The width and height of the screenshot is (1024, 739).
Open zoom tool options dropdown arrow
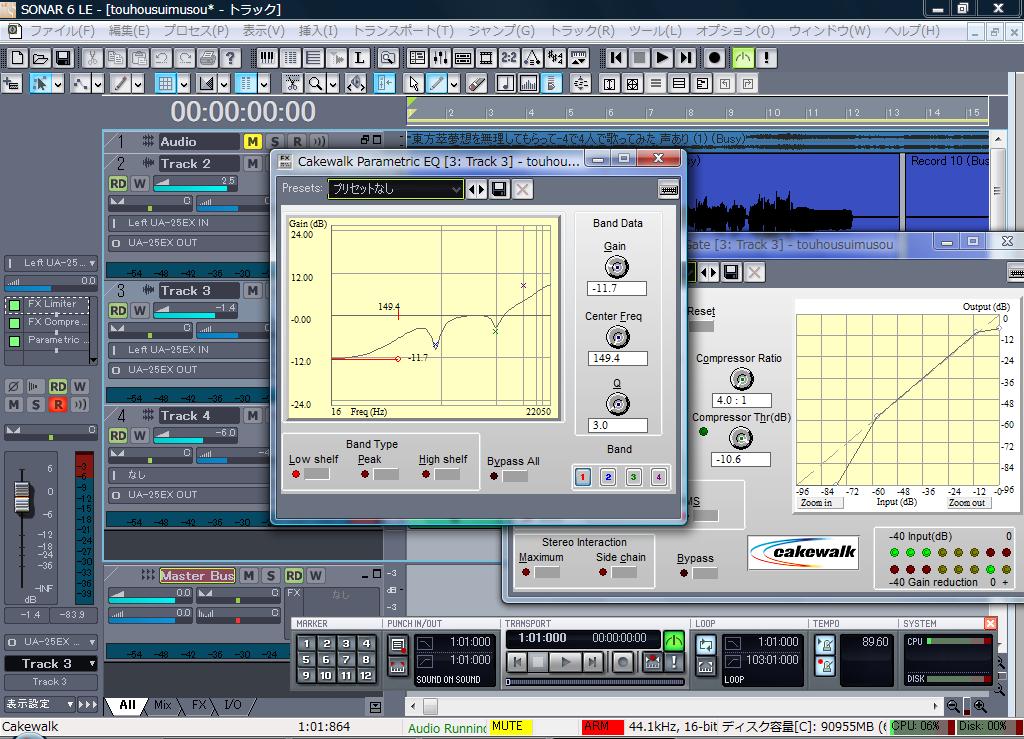[332, 84]
